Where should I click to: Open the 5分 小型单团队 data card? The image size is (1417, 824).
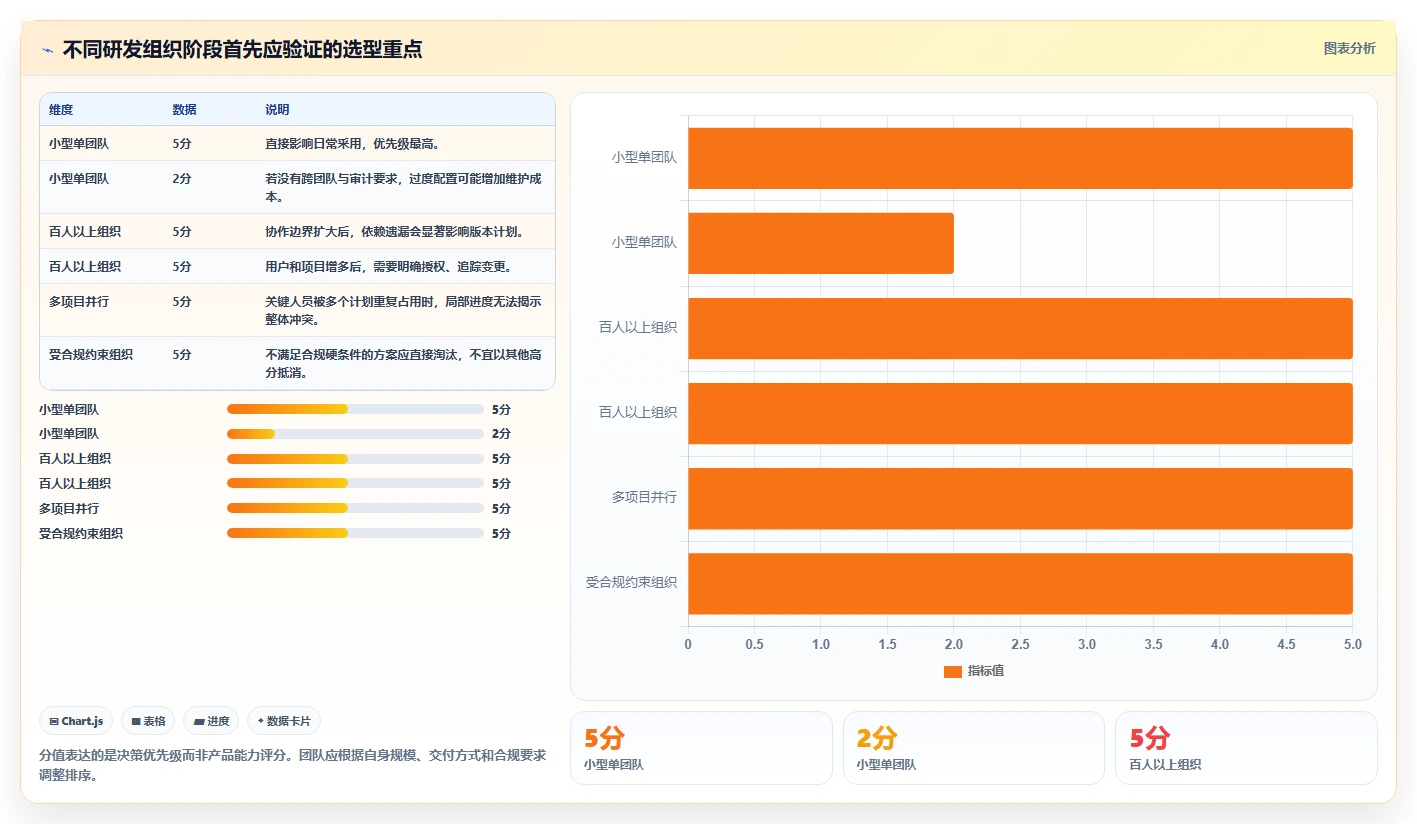pyautogui.click(x=701, y=748)
